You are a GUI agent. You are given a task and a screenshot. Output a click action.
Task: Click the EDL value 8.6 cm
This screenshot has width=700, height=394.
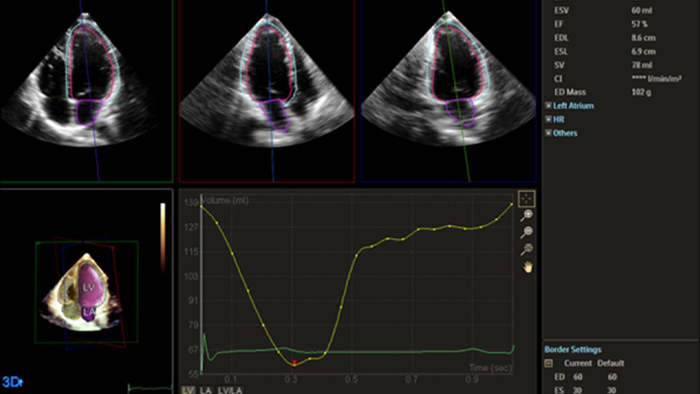coord(643,38)
